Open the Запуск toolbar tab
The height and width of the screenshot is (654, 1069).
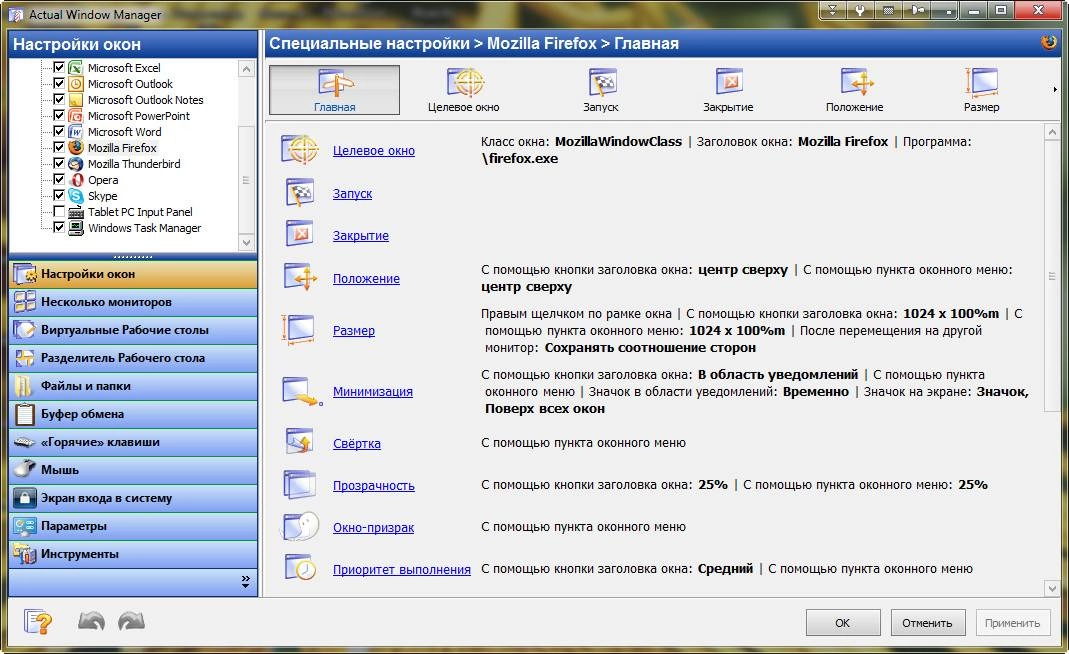tap(601, 90)
